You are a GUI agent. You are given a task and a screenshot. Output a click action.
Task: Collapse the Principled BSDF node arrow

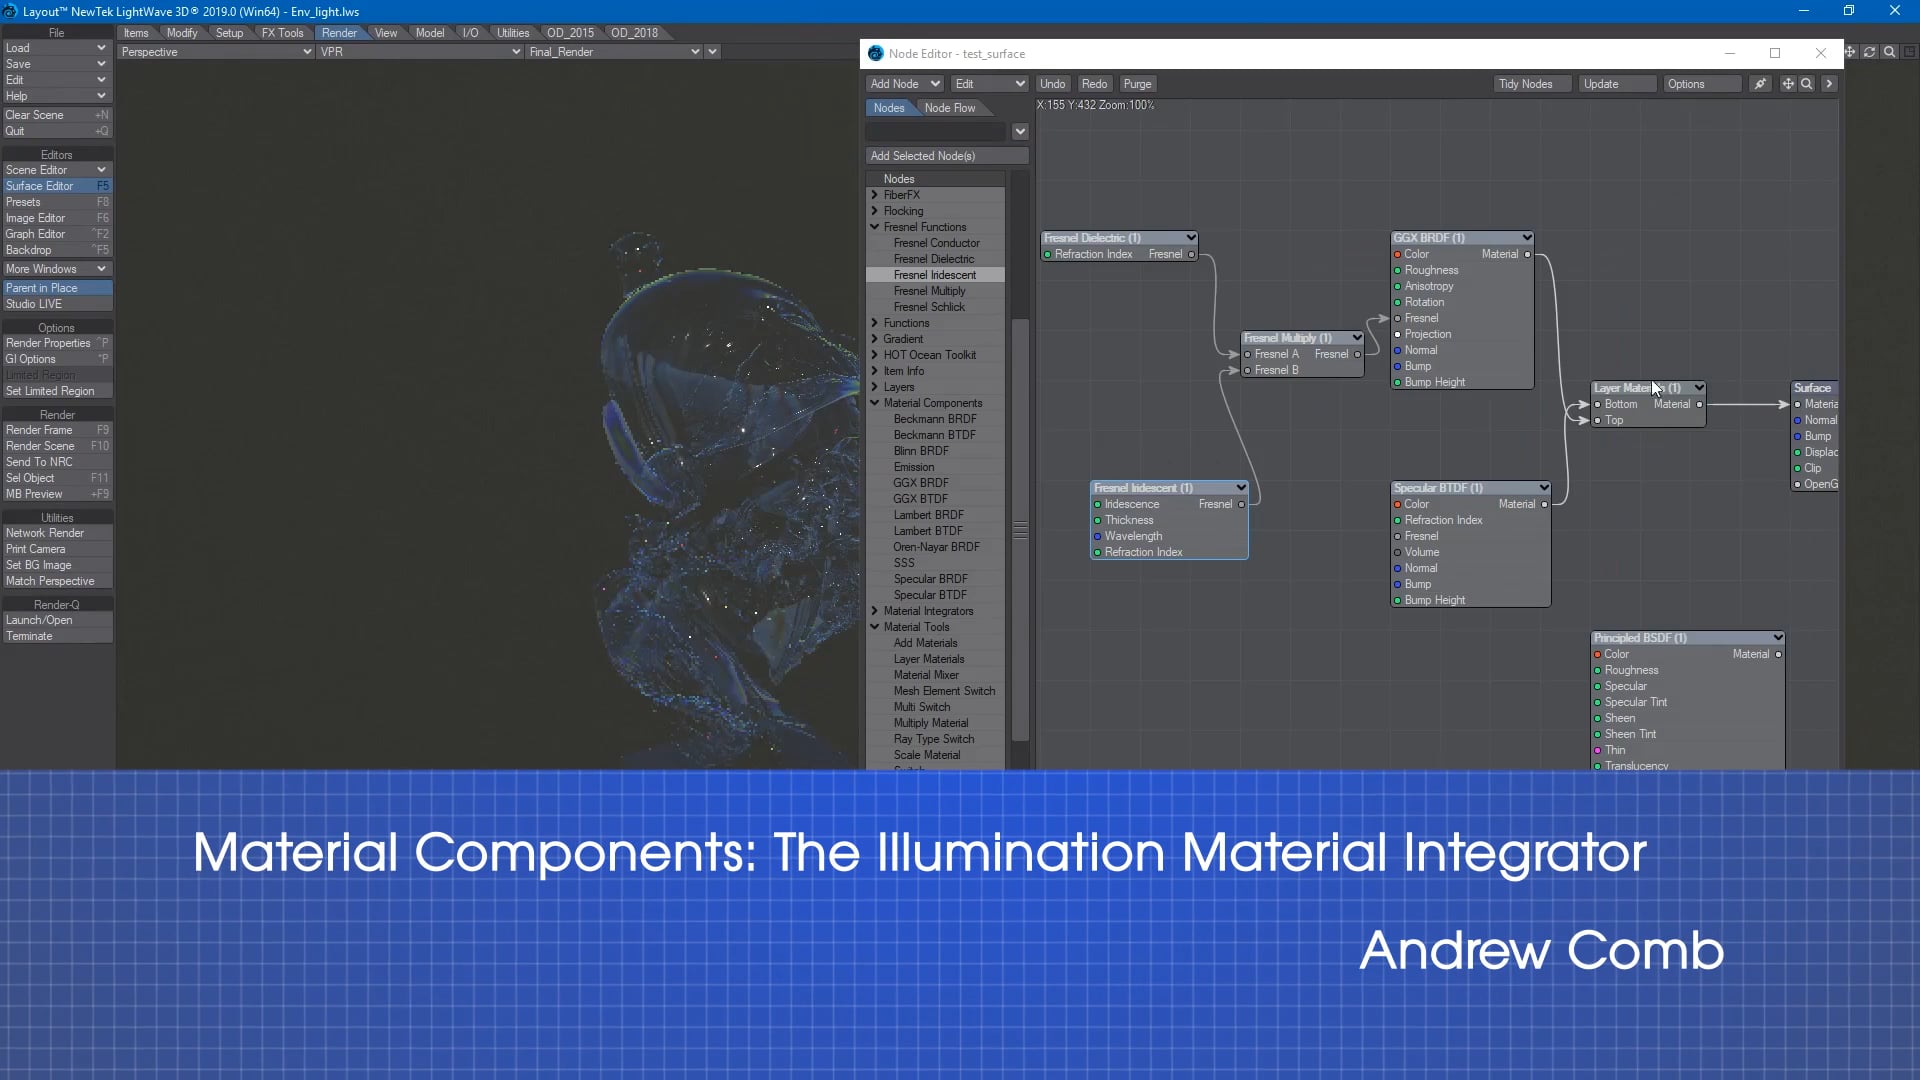[x=1778, y=638]
